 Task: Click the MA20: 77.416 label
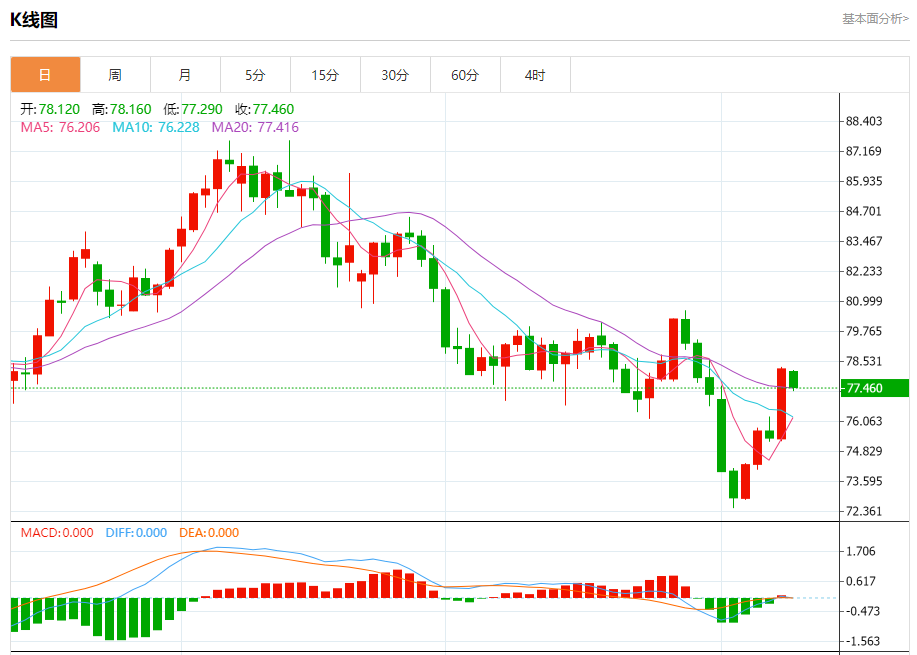point(255,127)
